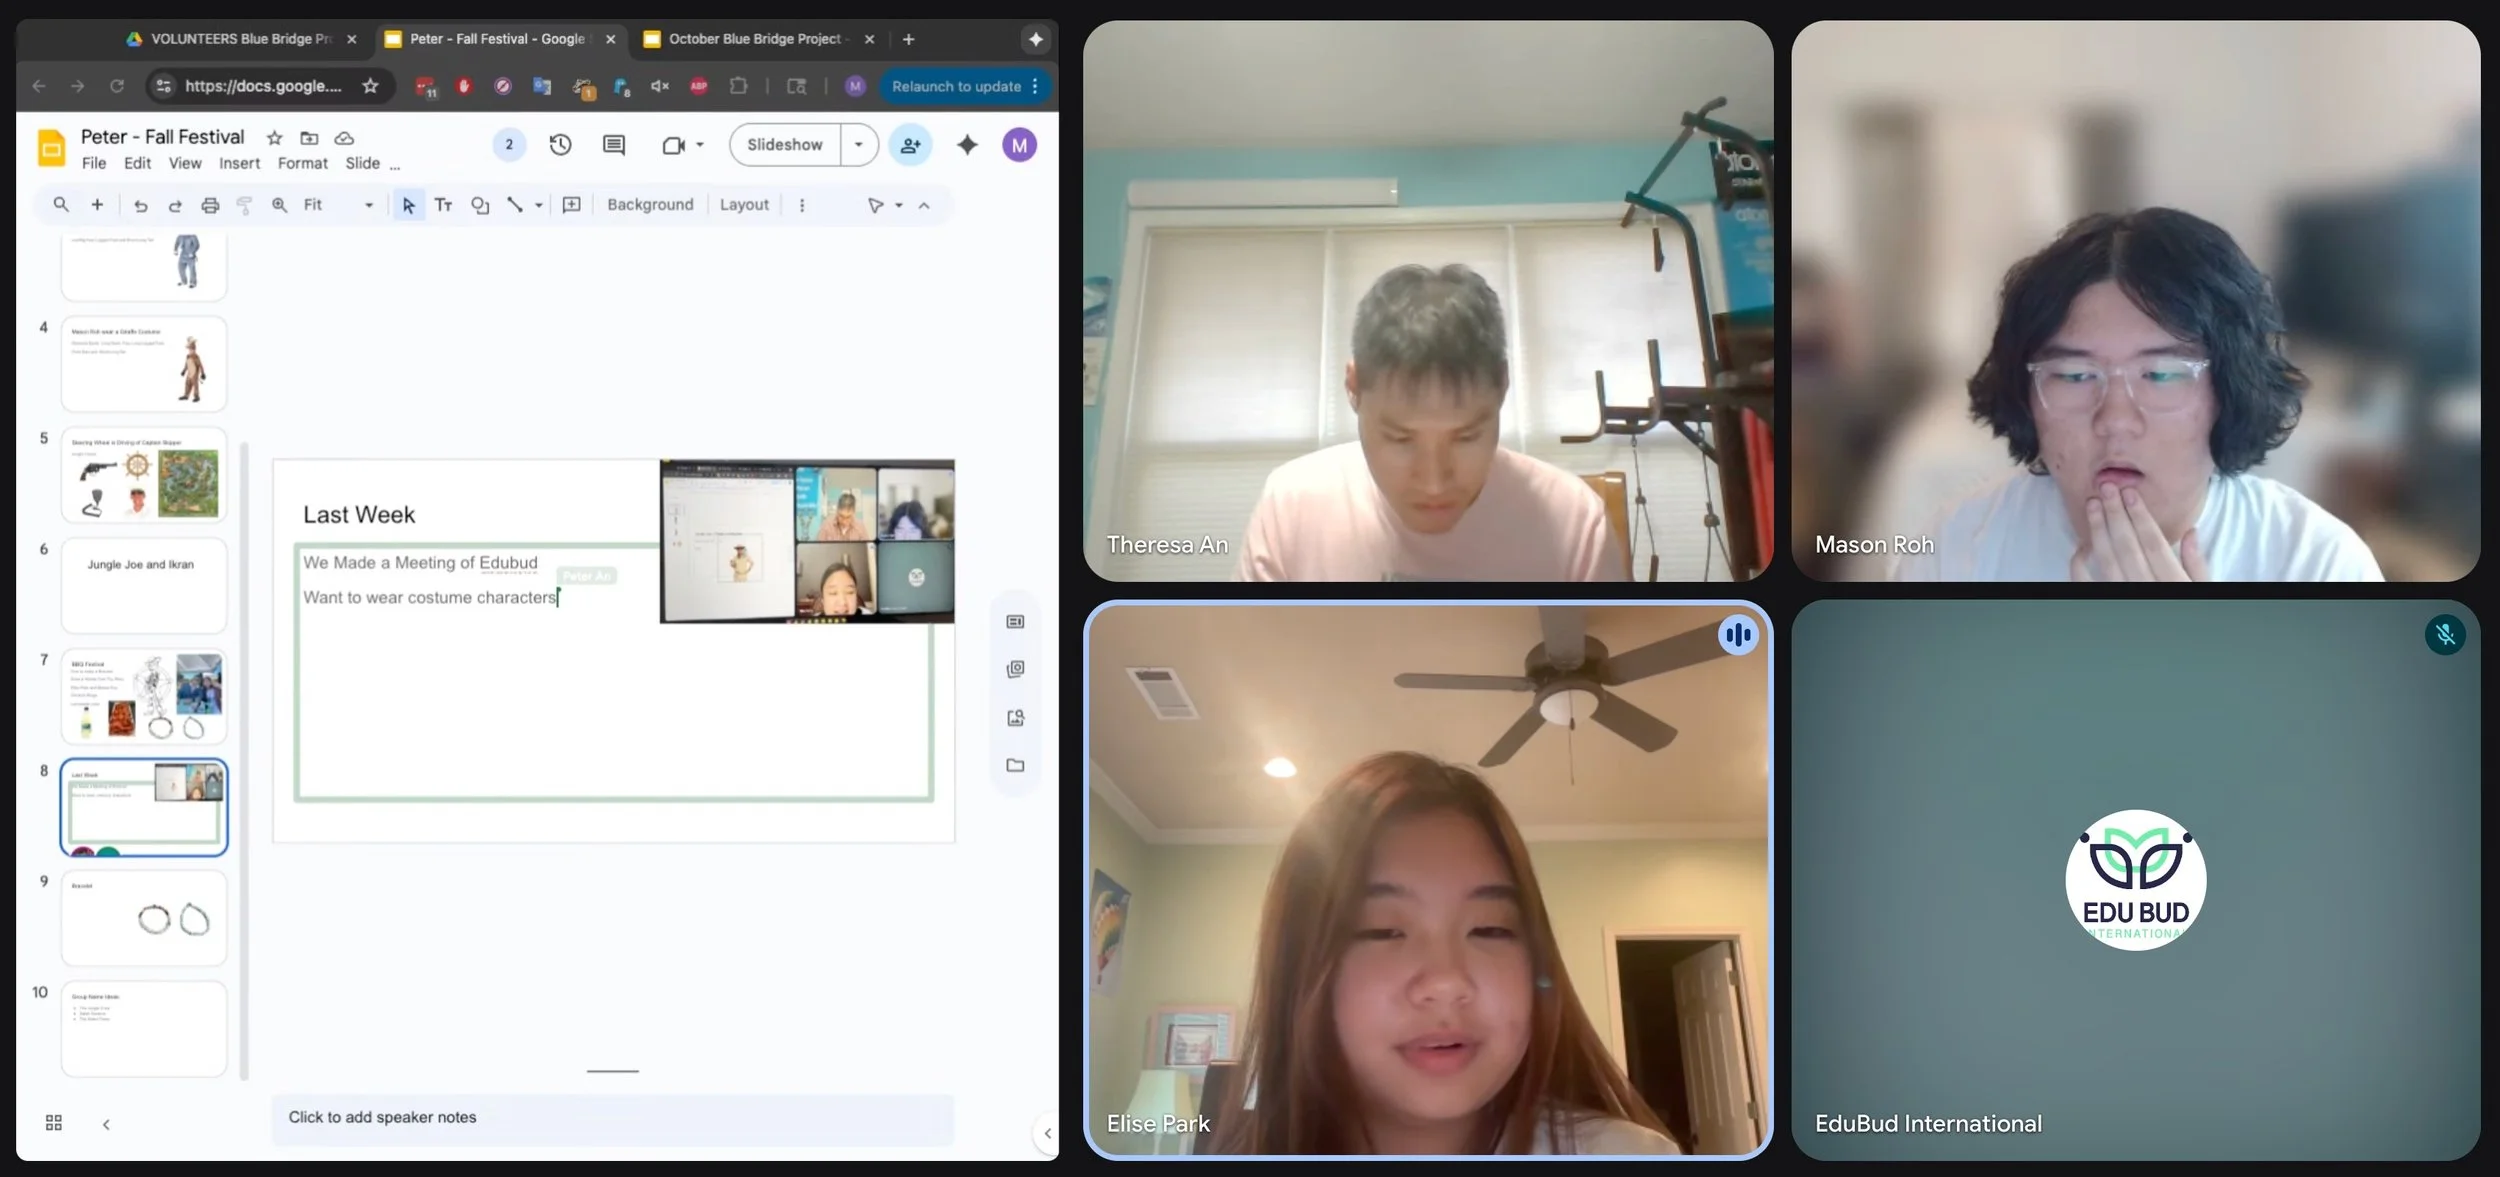Open the Gemini sparkle assistant in Slides
Viewport: 2500px width, 1177px height.
[967, 145]
